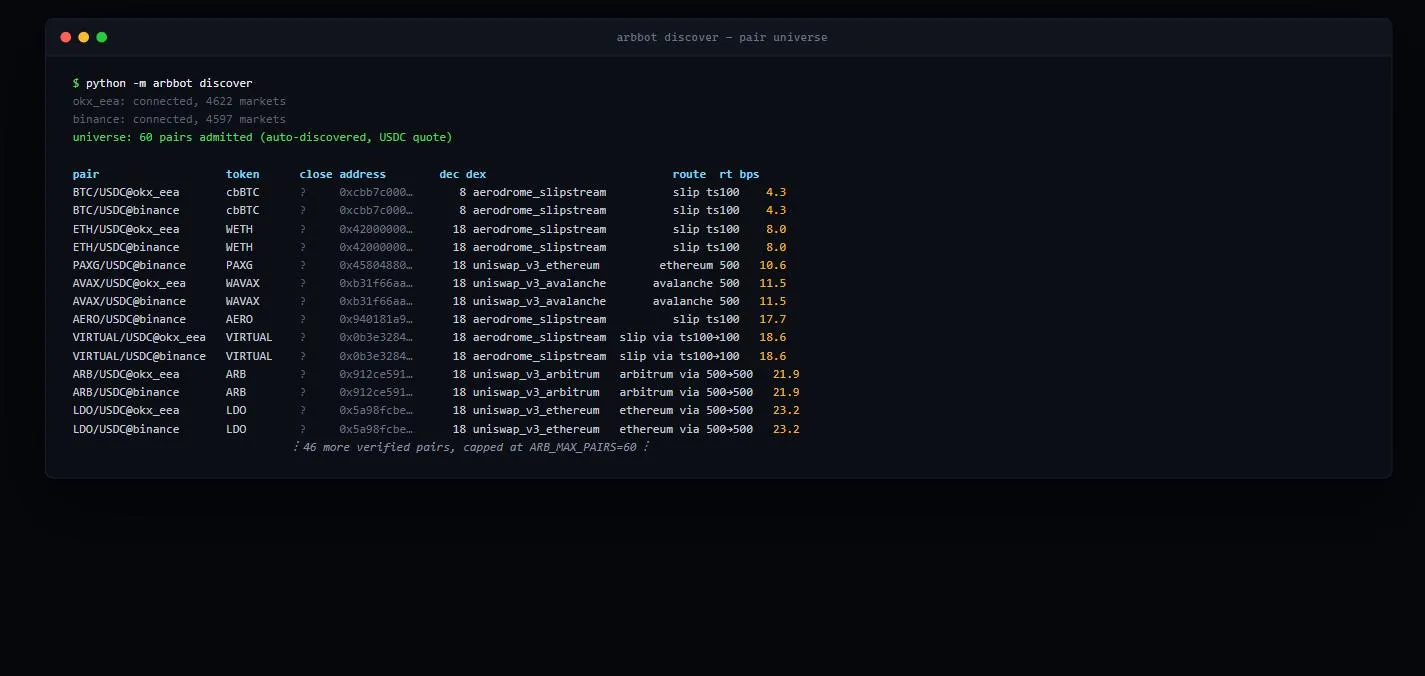Click bps value '18.6' in VIRTUAL/USDC@binance row
Viewport: 1425px width, 676px height.
coord(773,356)
